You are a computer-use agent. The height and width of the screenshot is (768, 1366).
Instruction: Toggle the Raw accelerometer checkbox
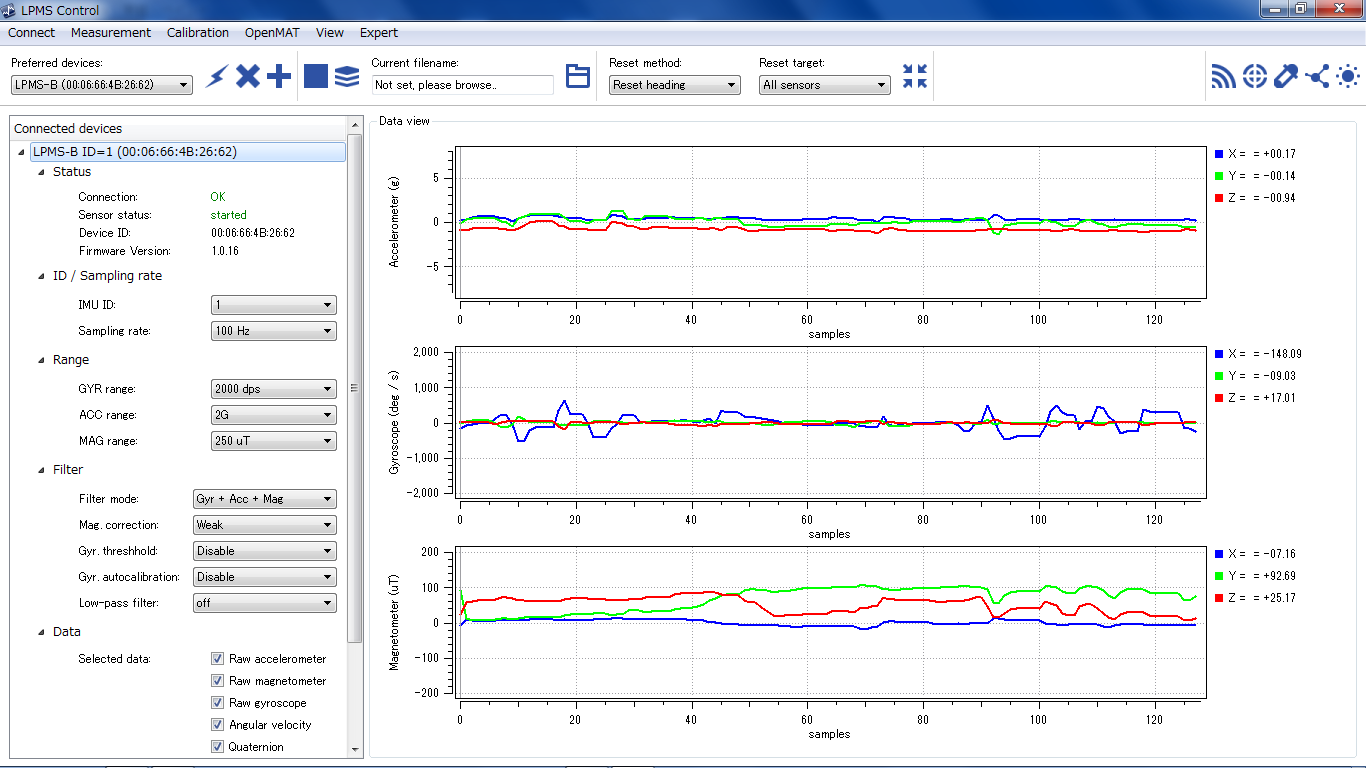[217, 659]
